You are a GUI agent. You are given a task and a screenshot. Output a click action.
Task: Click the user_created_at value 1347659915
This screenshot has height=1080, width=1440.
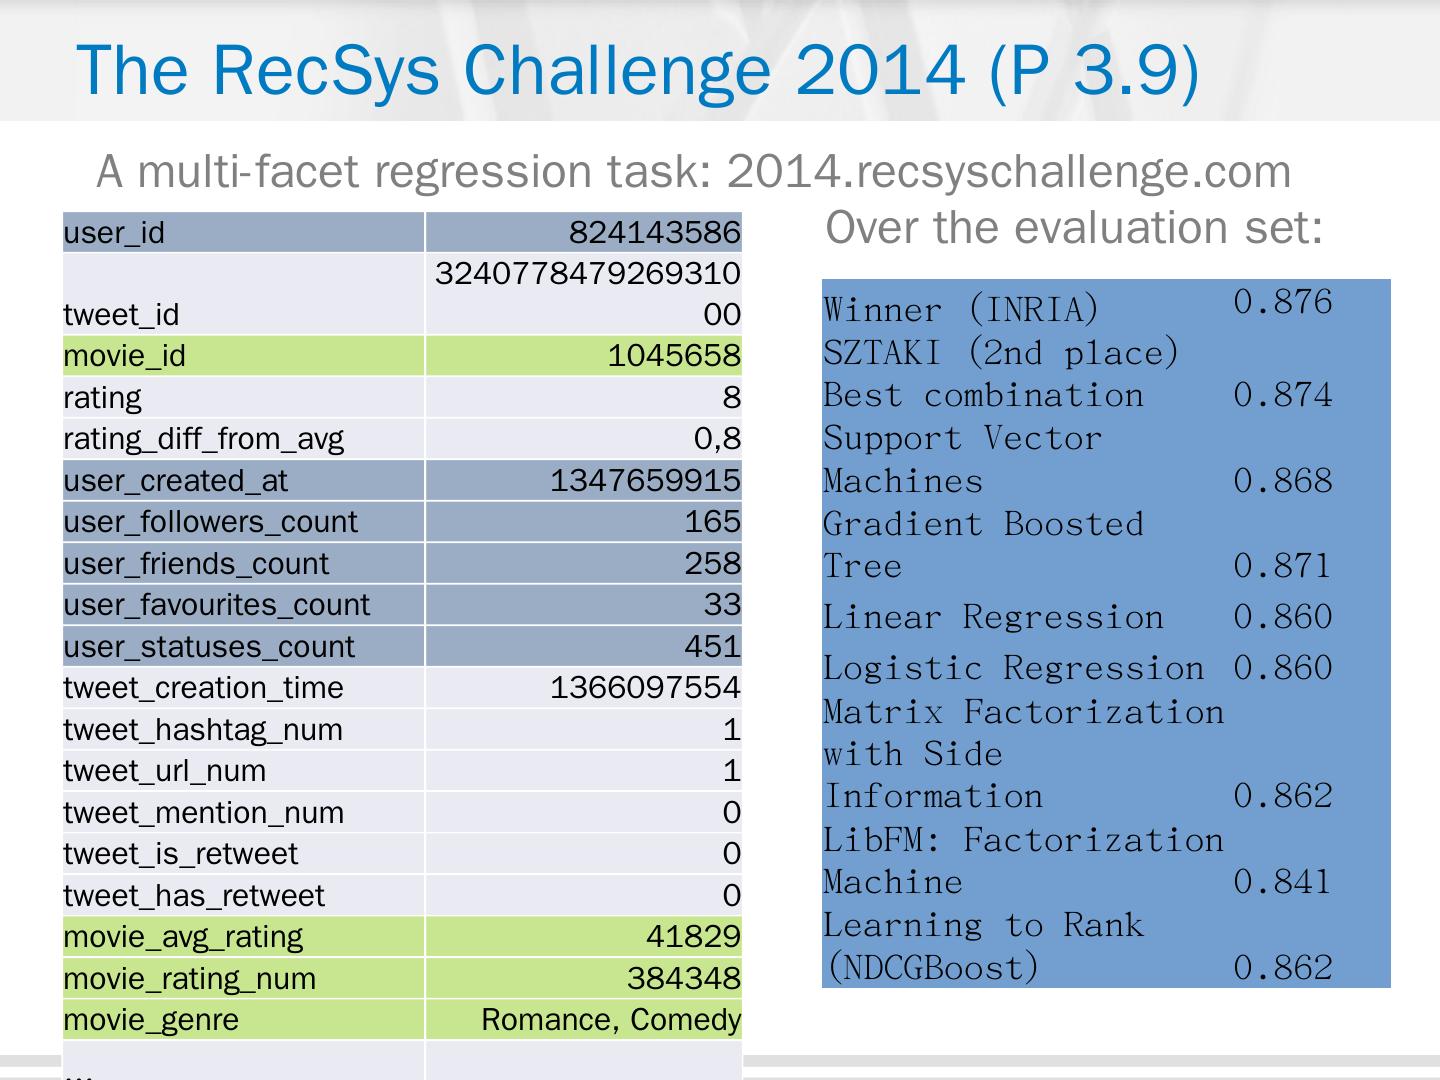645,481
